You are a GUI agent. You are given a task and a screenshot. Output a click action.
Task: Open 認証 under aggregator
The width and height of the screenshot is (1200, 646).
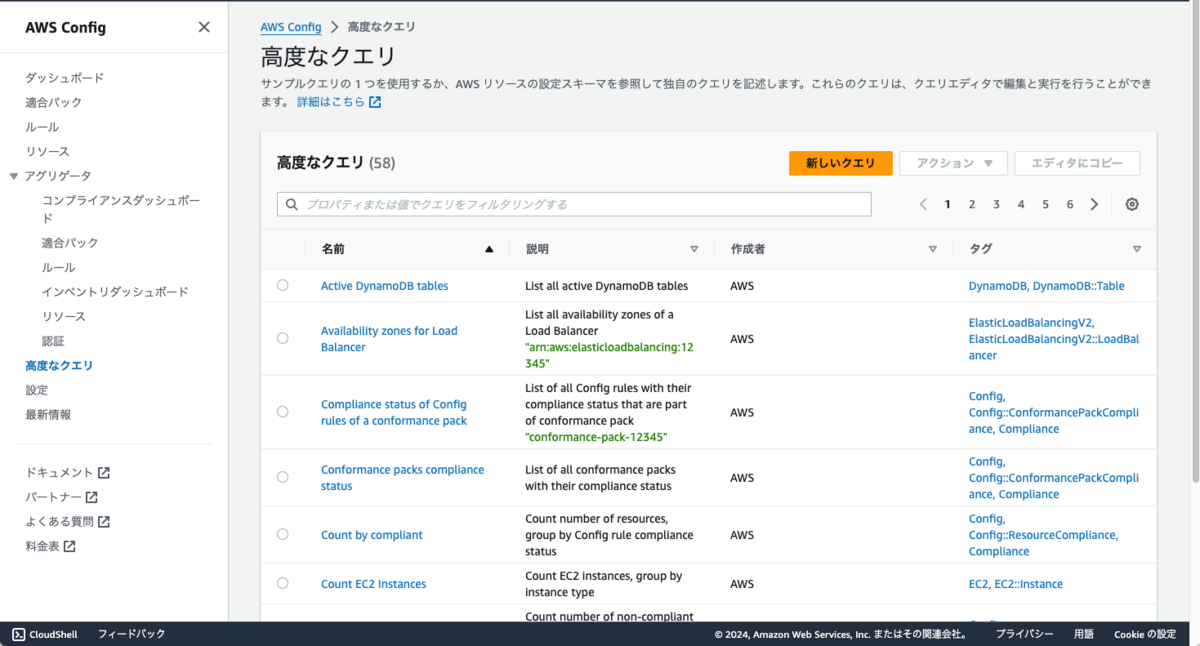point(53,341)
